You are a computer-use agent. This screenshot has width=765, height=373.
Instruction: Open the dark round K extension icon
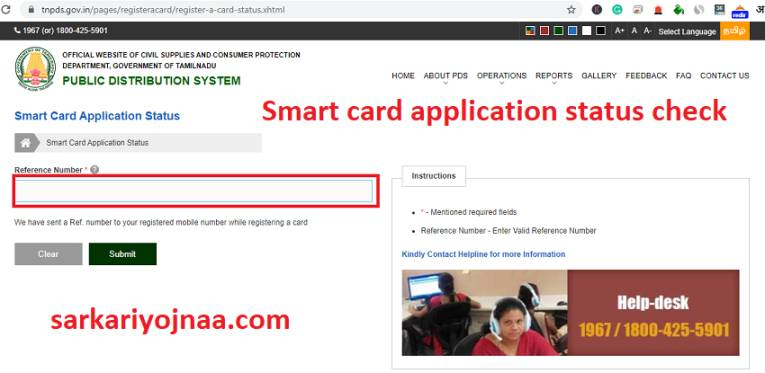tap(597, 9)
